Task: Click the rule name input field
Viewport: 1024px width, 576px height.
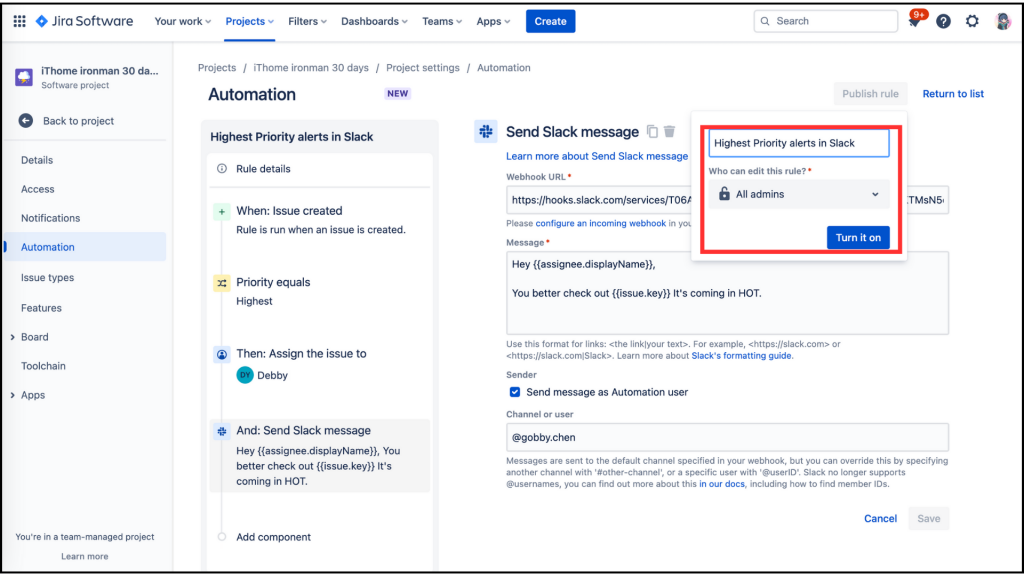Action: (x=799, y=143)
